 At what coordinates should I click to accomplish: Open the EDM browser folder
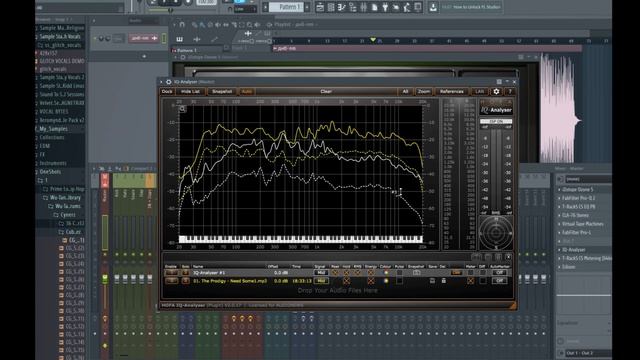[x=45, y=146]
